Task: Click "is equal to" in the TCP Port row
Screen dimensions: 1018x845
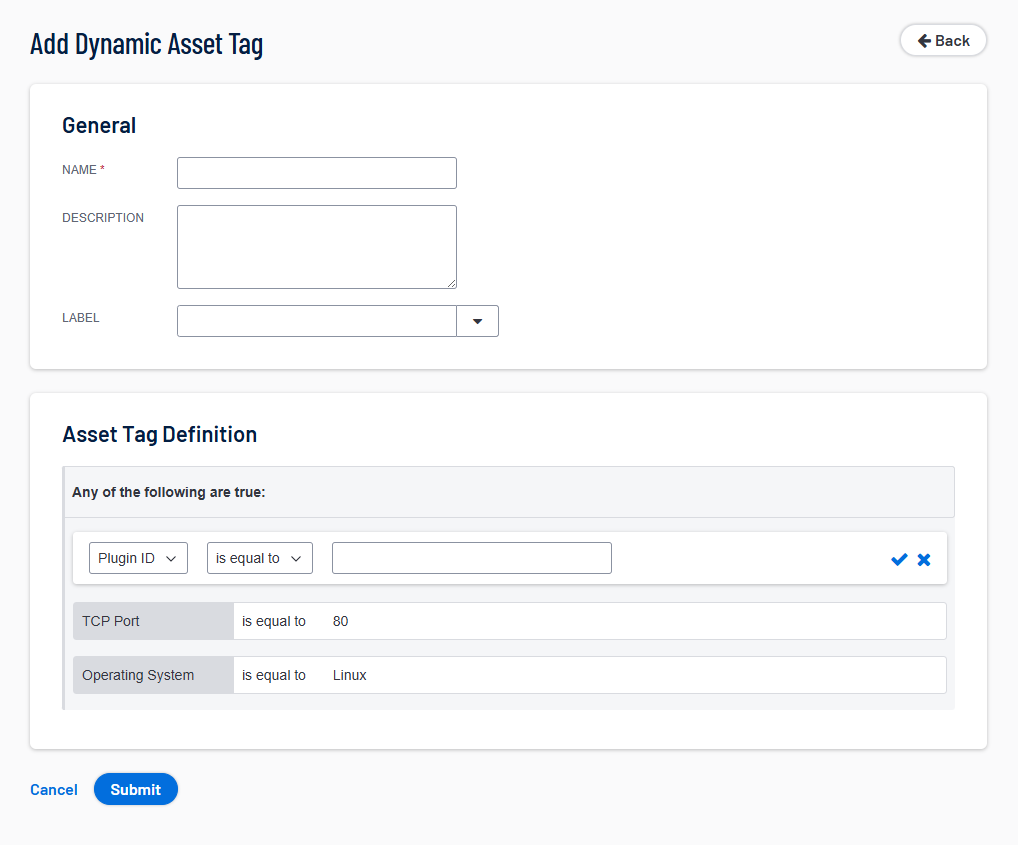Action: 274,621
